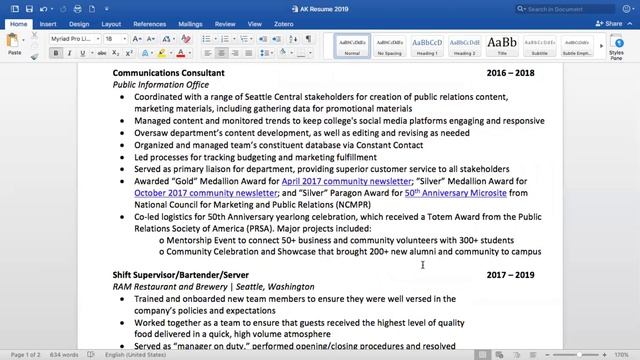Justify the paragraph text
This screenshot has height=360, width=640.
(x=248, y=53)
